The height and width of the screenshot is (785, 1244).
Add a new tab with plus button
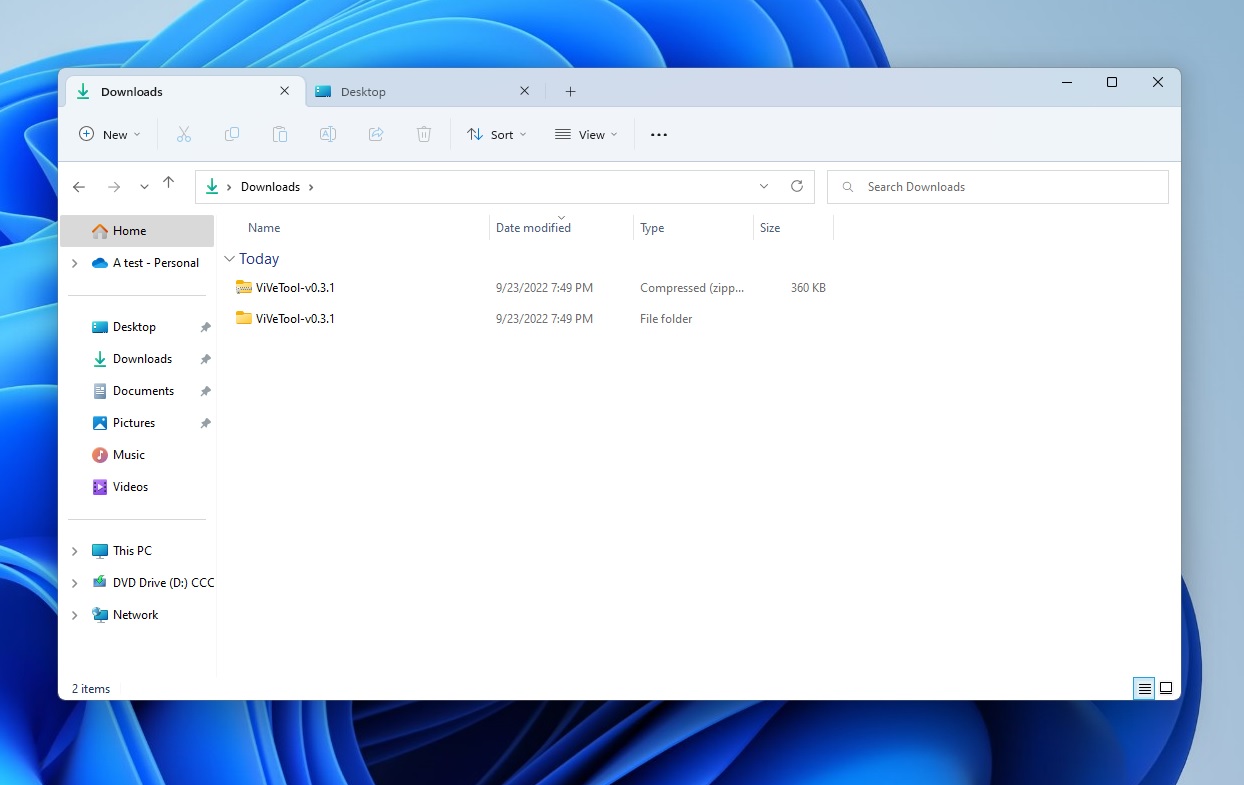(x=570, y=92)
